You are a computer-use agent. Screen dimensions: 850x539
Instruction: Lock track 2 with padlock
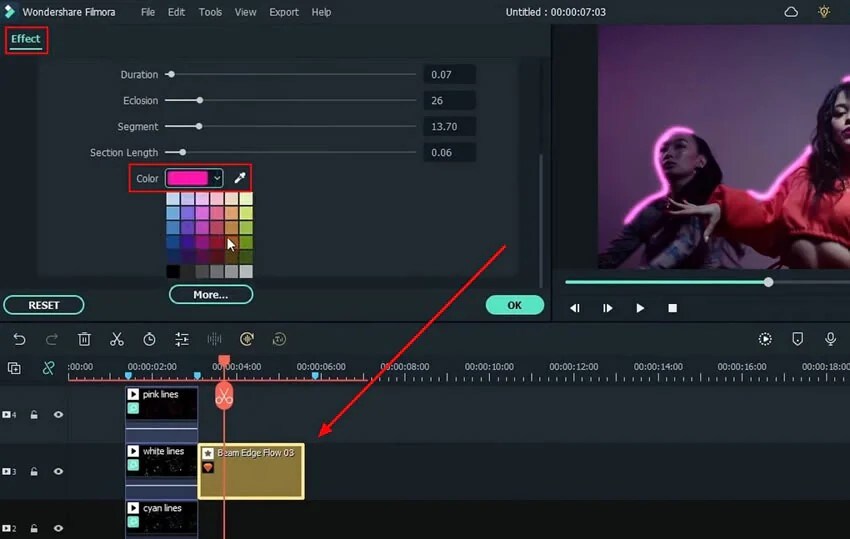tap(34, 528)
